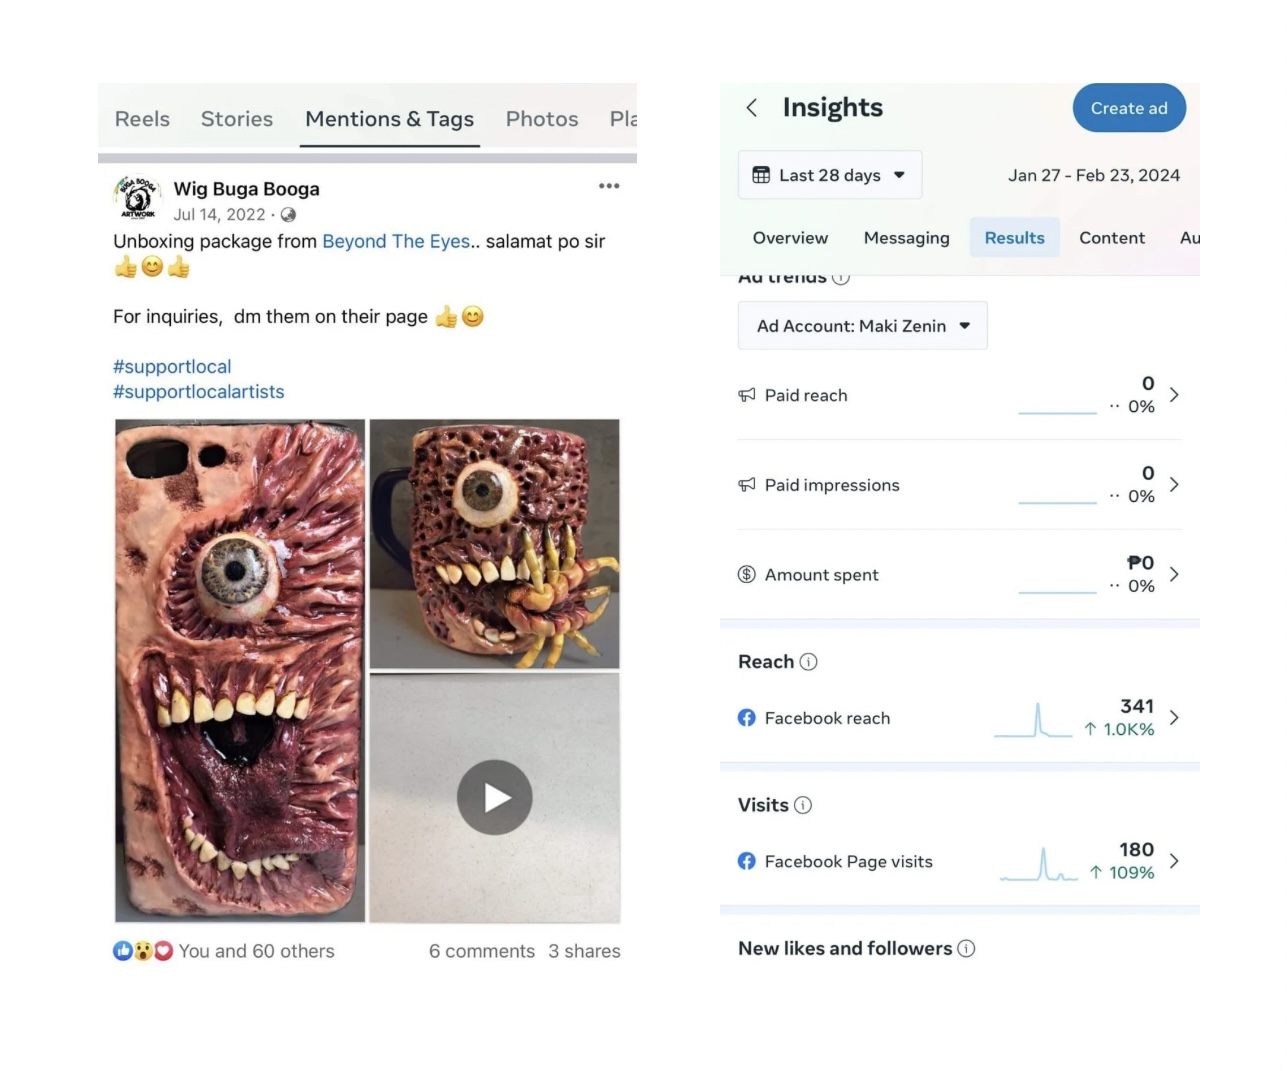View the 6 comments on the post

click(482, 951)
